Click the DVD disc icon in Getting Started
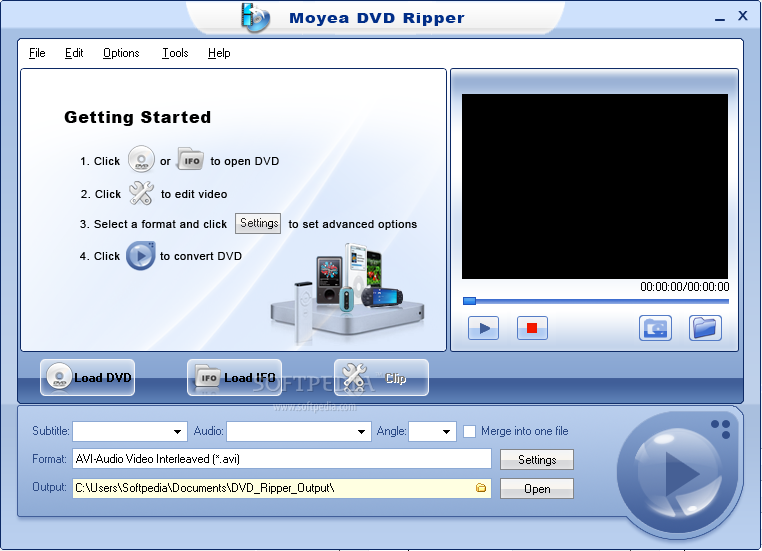Screen dimensions: 762x551 pyautogui.click(x=141, y=159)
